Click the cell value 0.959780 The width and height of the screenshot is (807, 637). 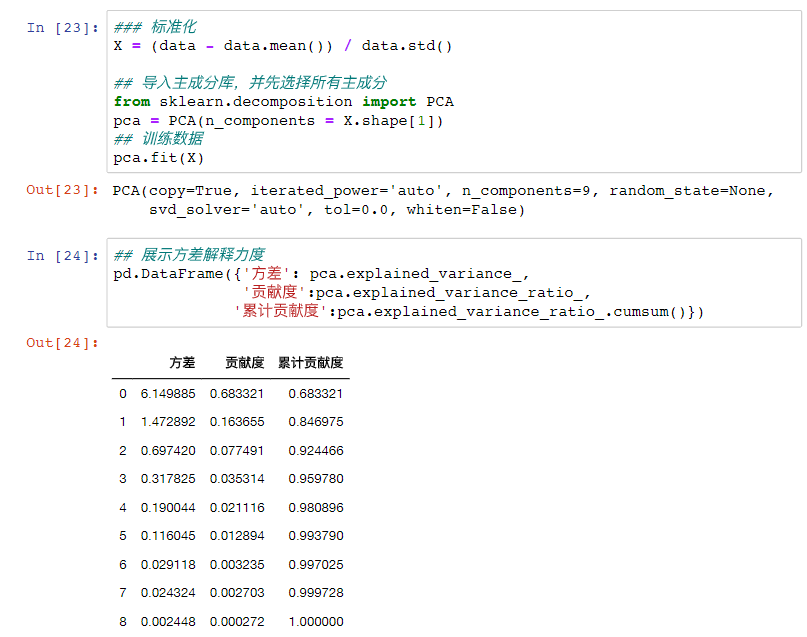coord(315,479)
